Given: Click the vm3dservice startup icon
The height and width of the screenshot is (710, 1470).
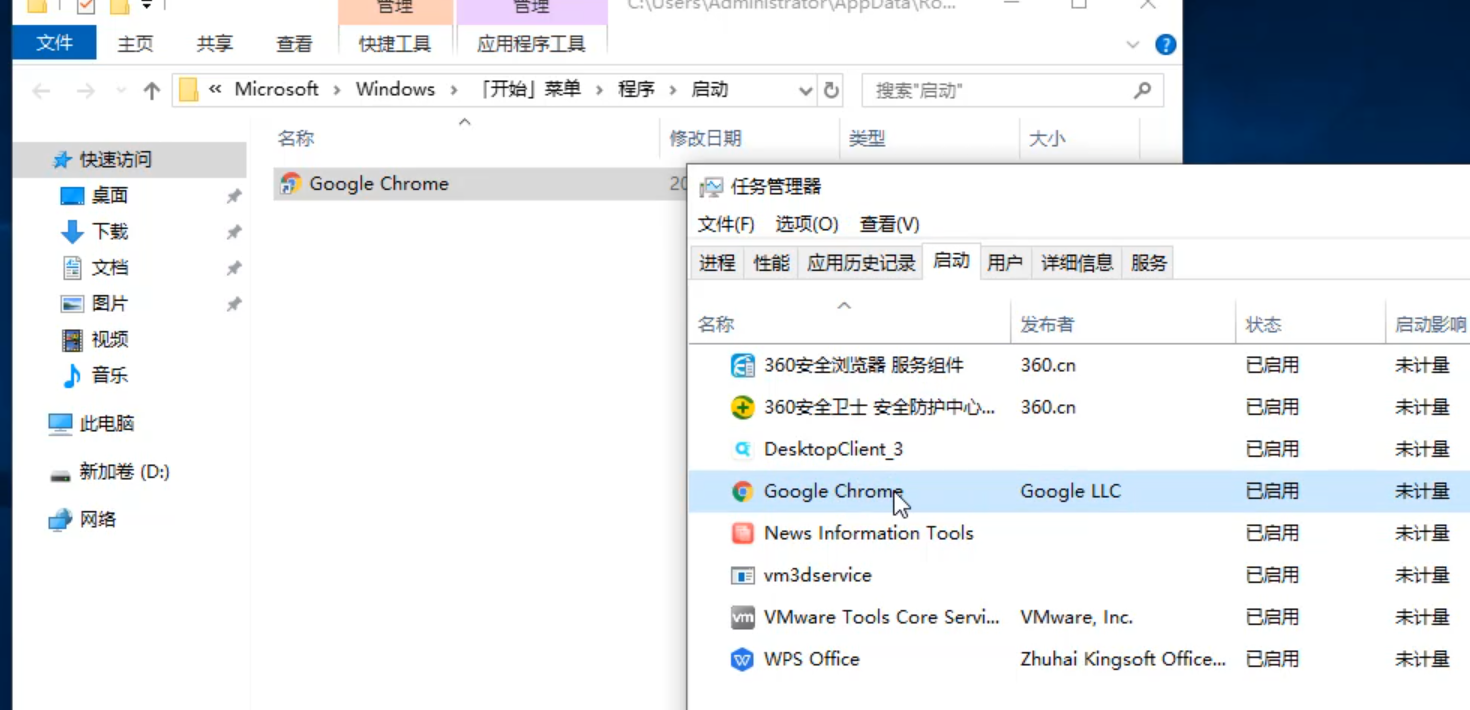Looking at the screenshot, I should click(742, 576).
